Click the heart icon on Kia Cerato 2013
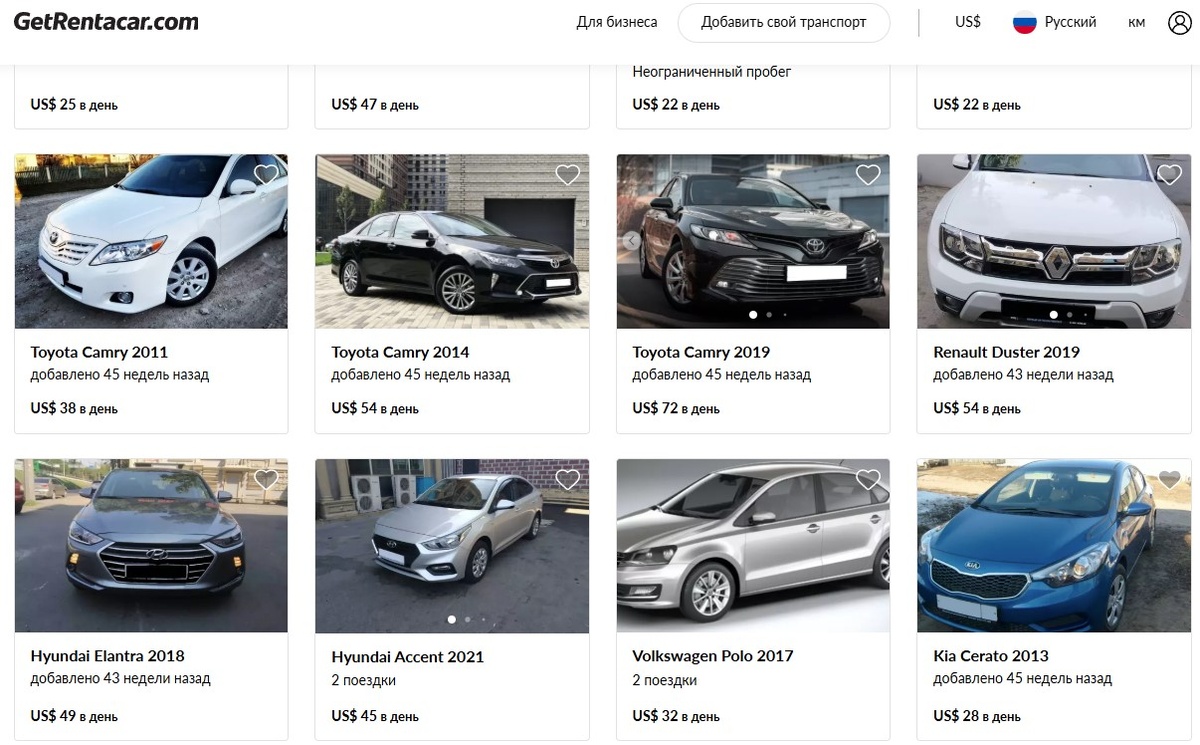1200x745 pixels. point(1169,478)
